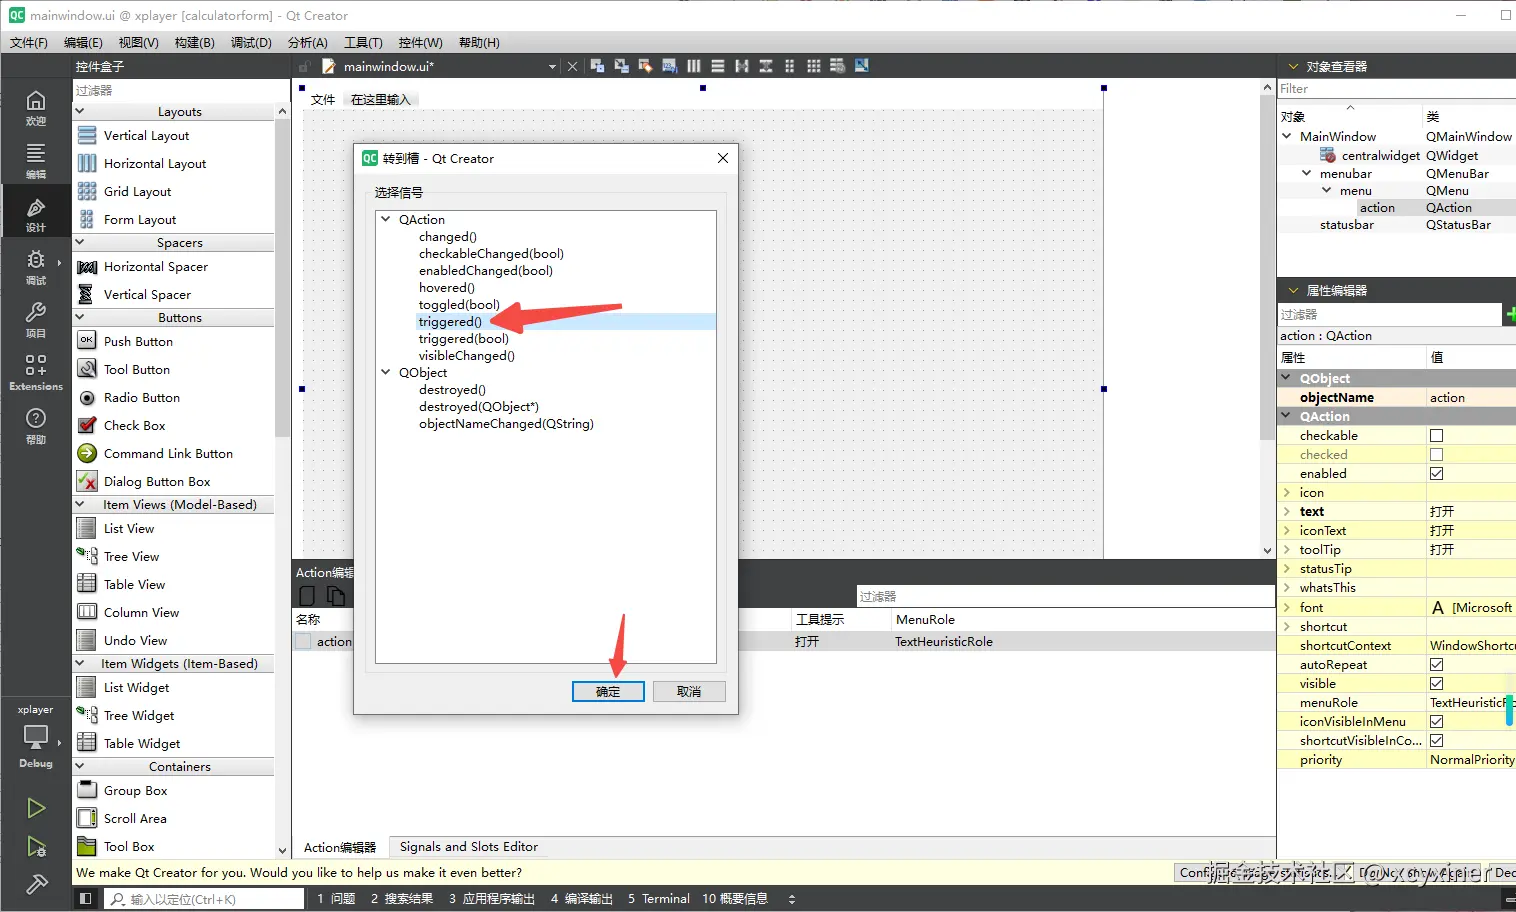Switch to Signals and Slots Editor tab
Image resolution: width=1516 pixels, height=912 pixels.
tap(468, 847)
